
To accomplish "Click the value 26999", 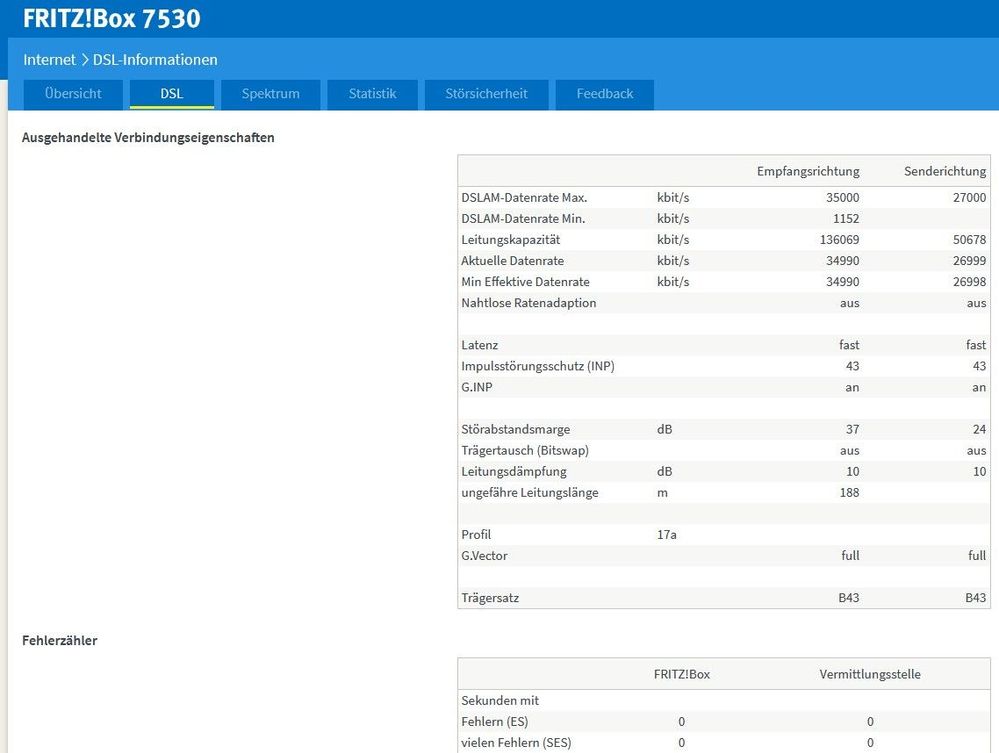I will click(x=969, y=261).
